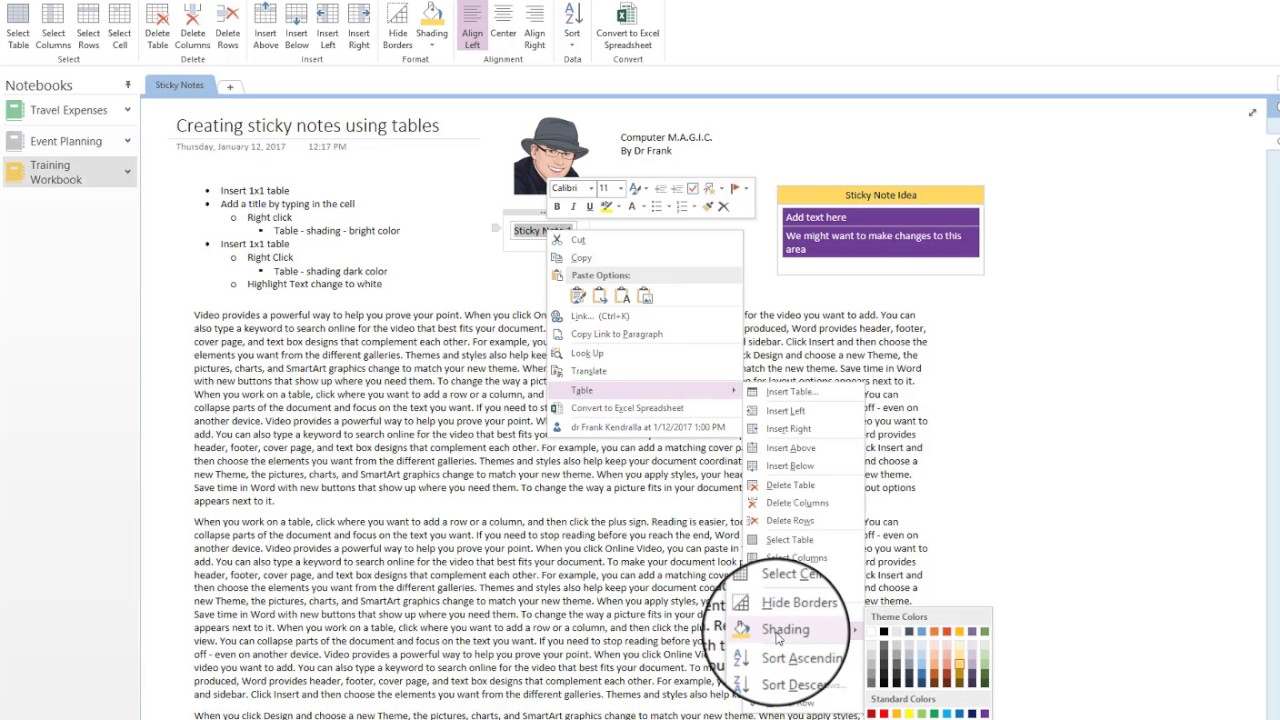Screen dimensions: 1280x720
Task: Click the red flag tag icon
Action: click(x=735, y=188)
